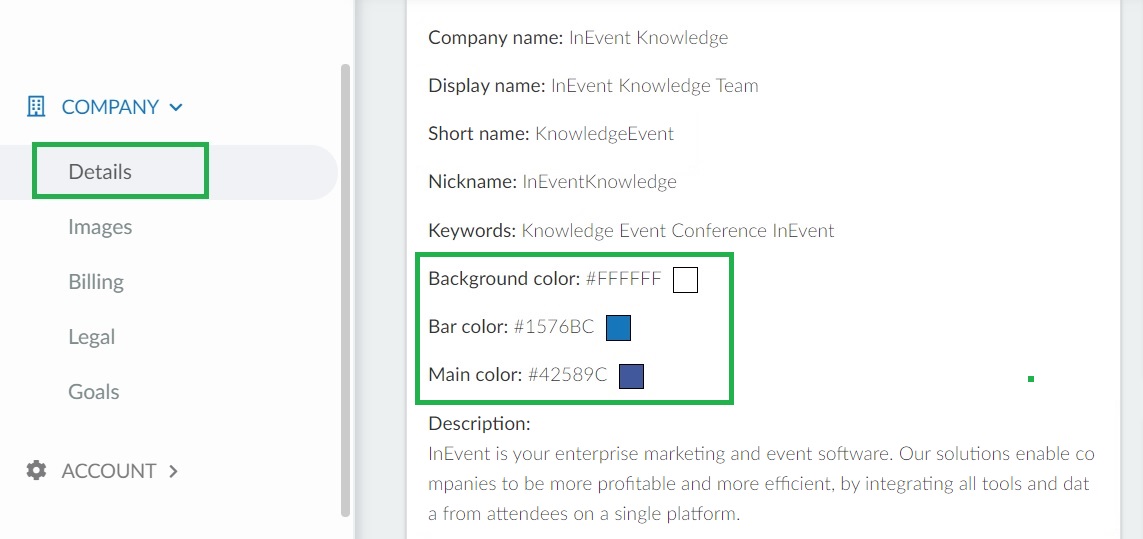
Task: Collapse the COMPANY section chevron
Action: [x=176, y=107]
